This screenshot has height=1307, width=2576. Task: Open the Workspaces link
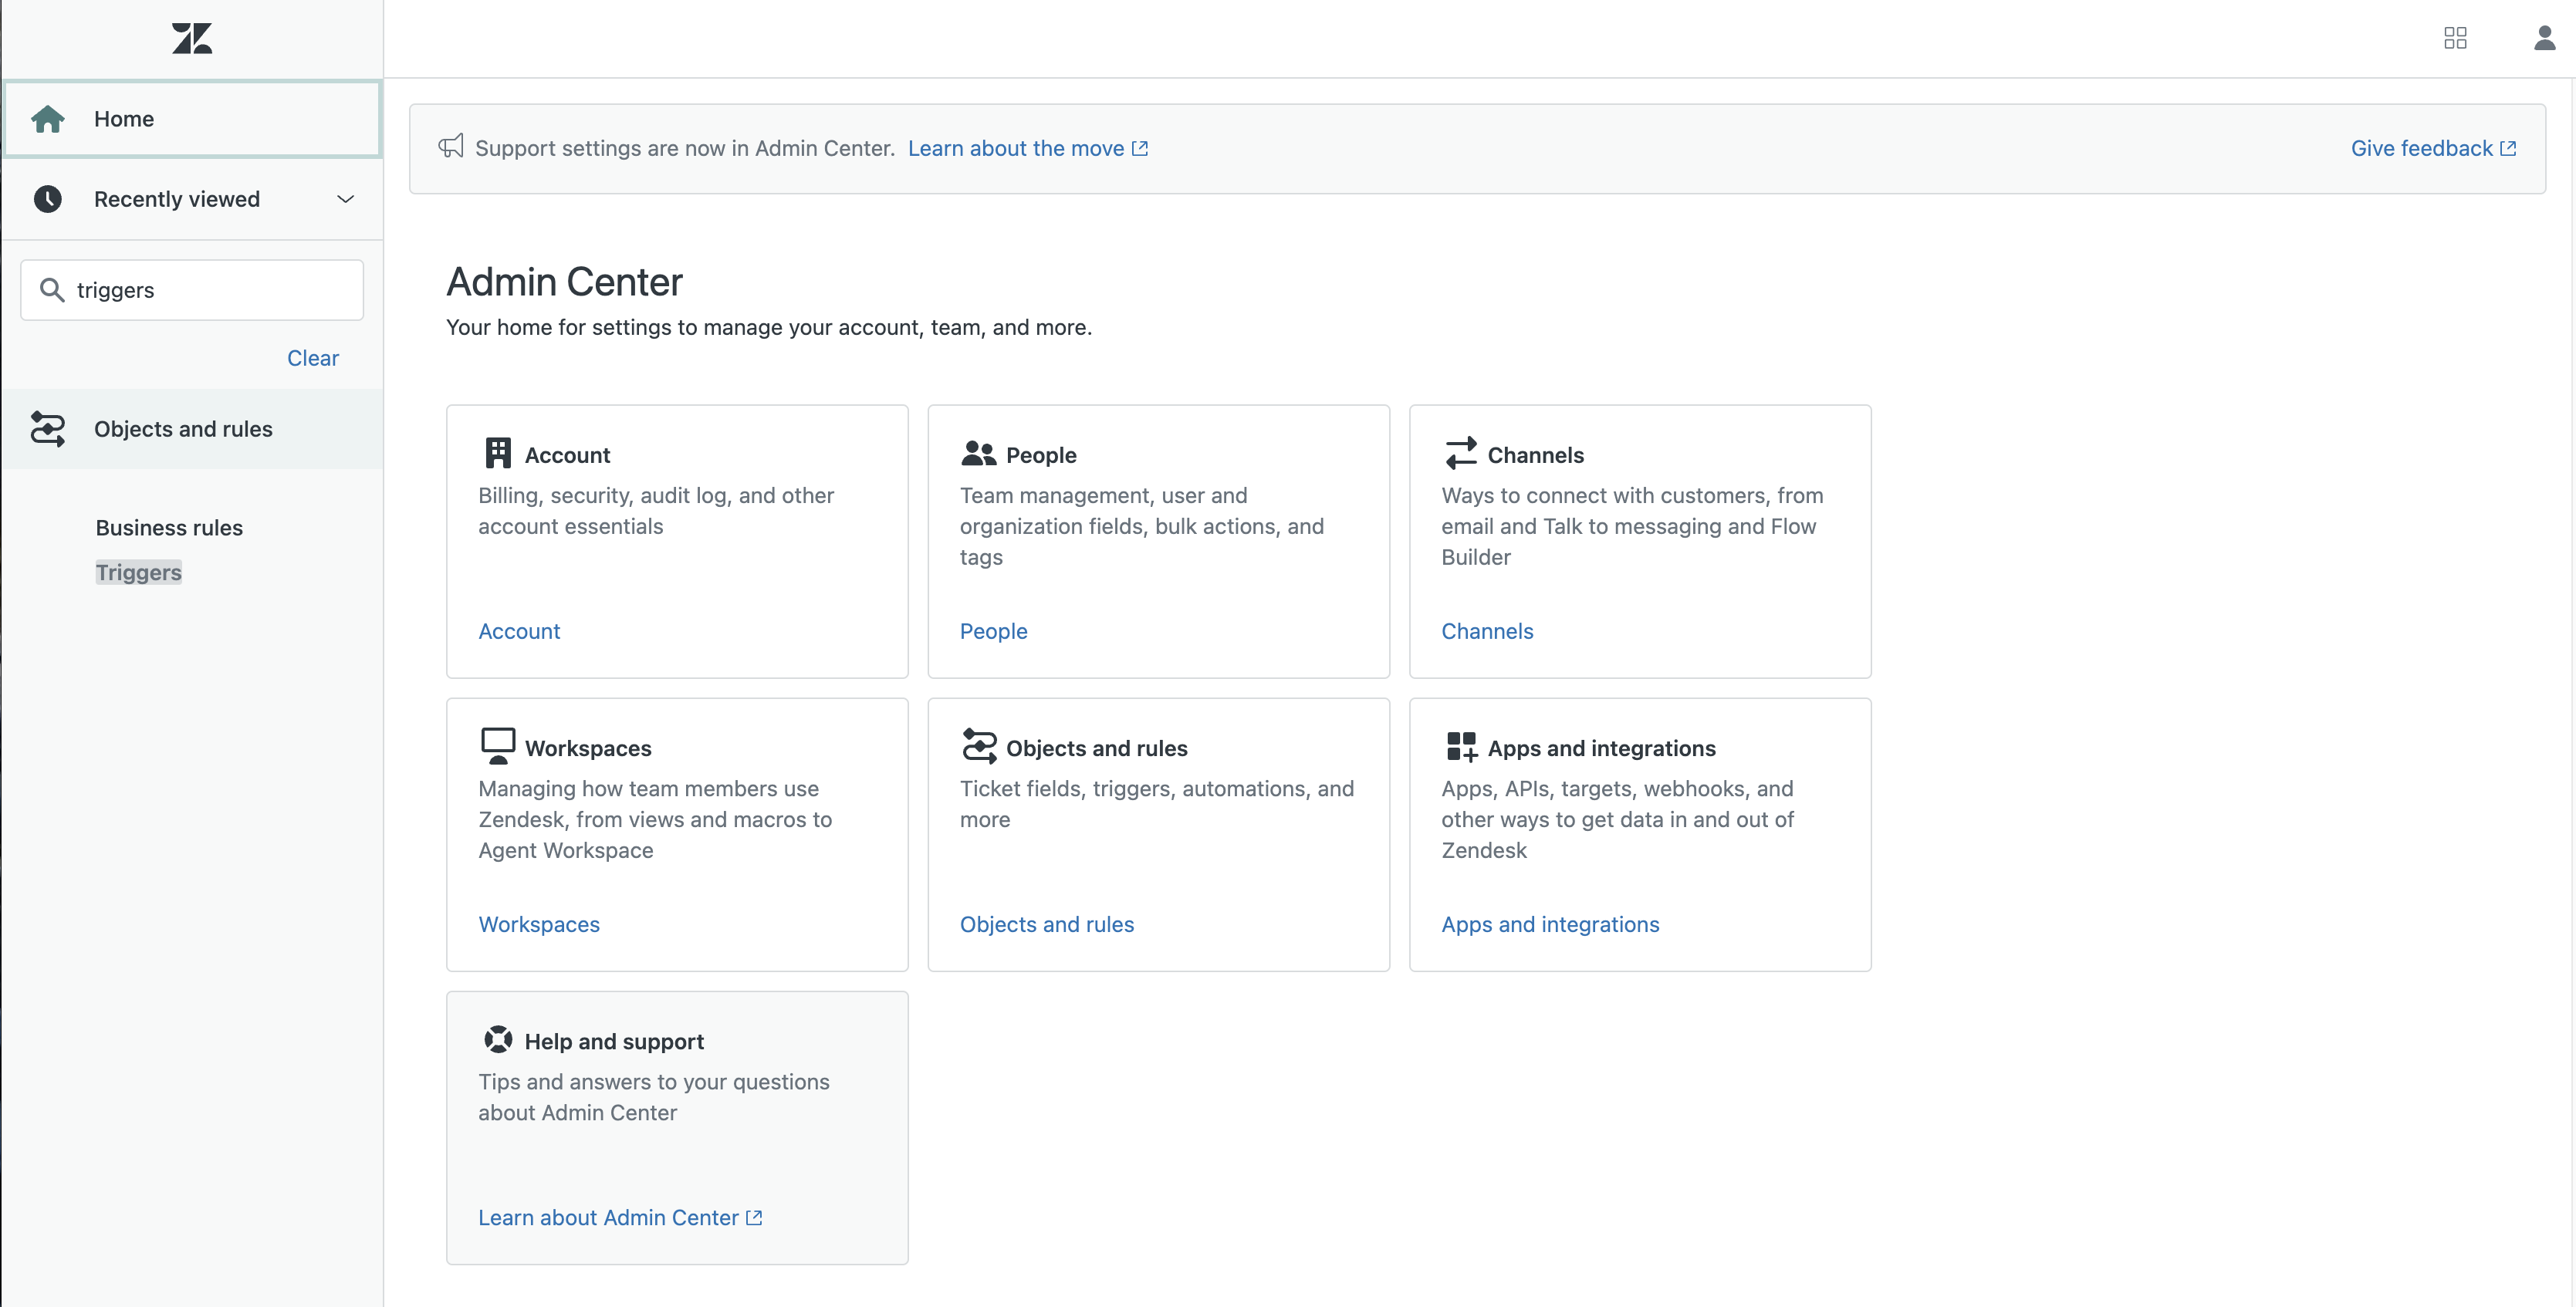pos(539,924)
